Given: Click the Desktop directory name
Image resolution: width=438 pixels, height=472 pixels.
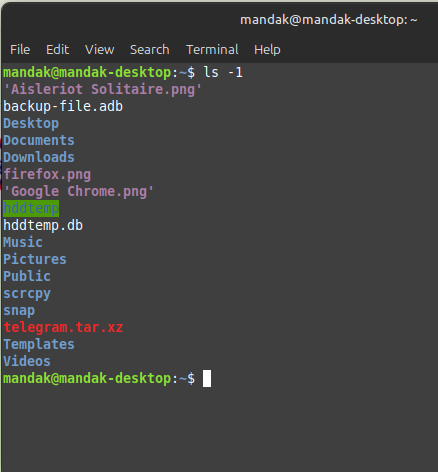Looking at the screenshot, I should [x=31, y=124].
